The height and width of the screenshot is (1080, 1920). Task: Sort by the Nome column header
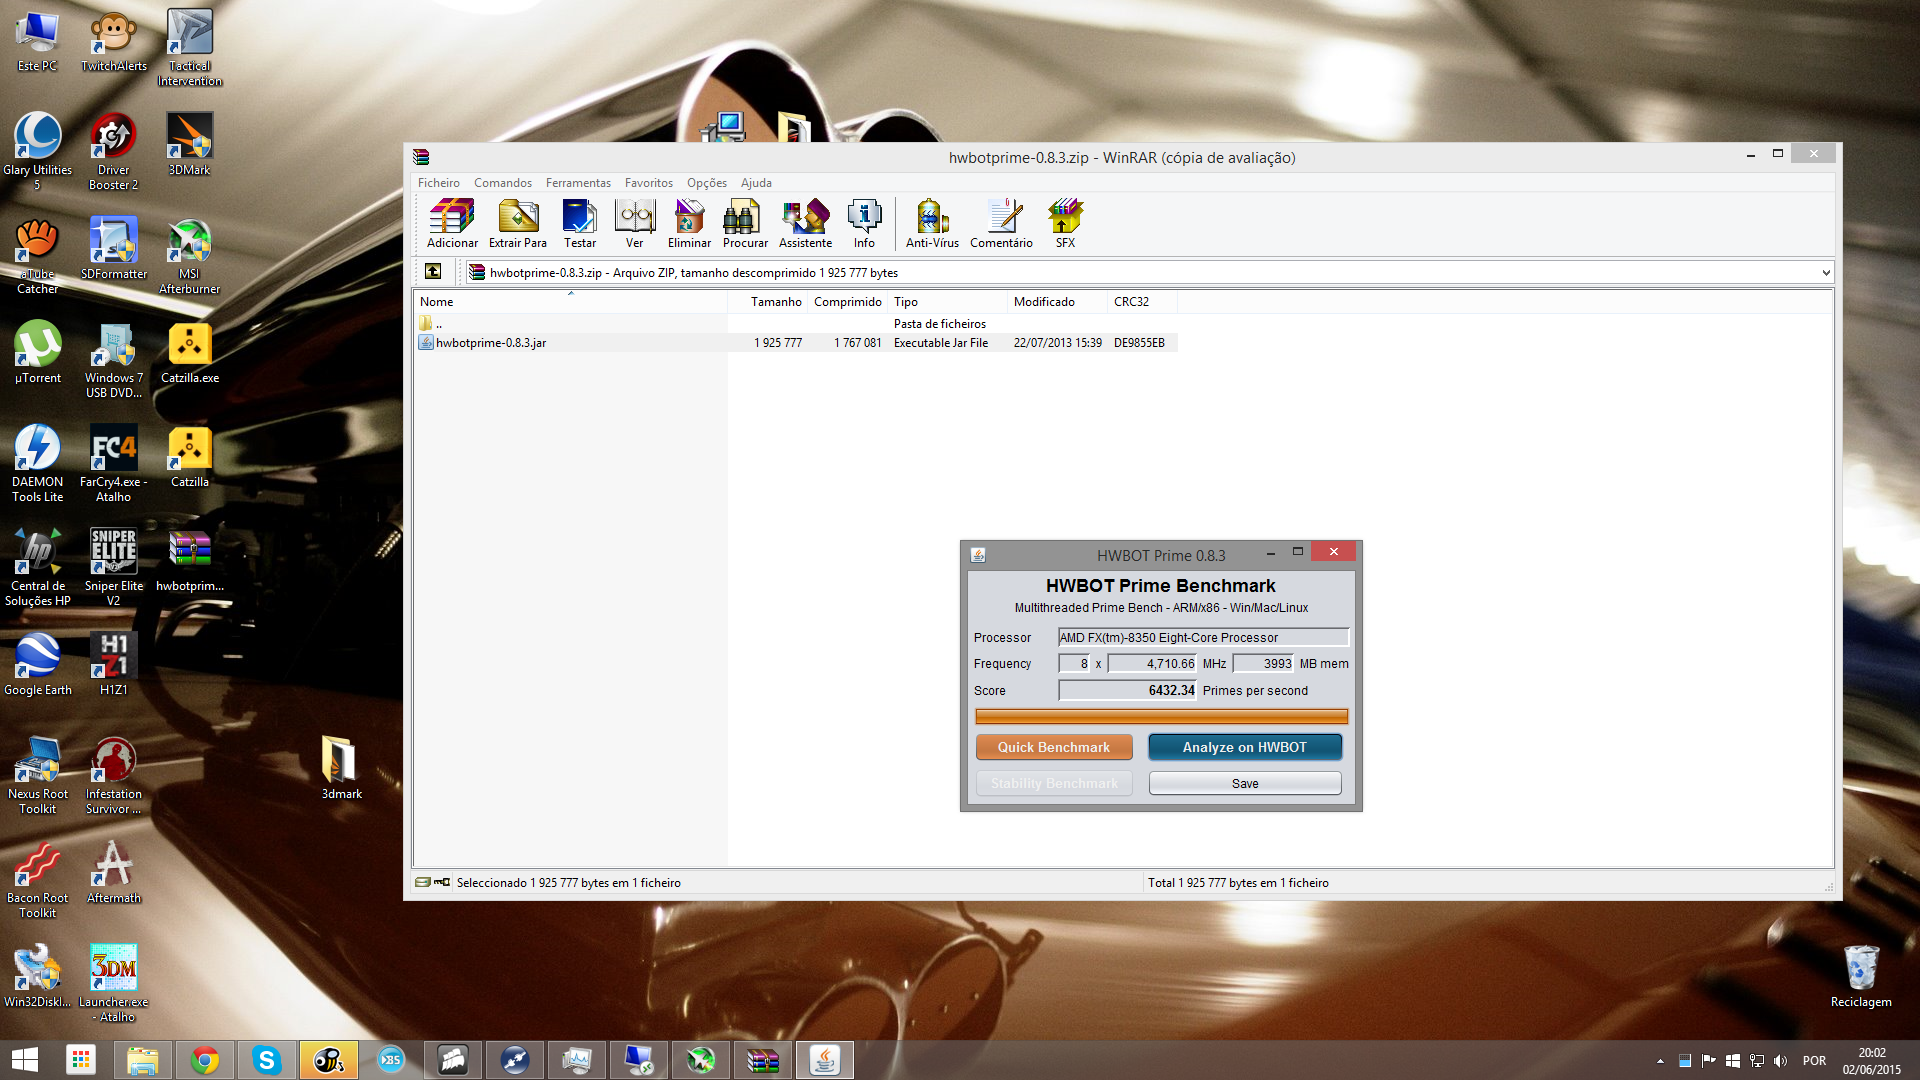click(571, 301)
